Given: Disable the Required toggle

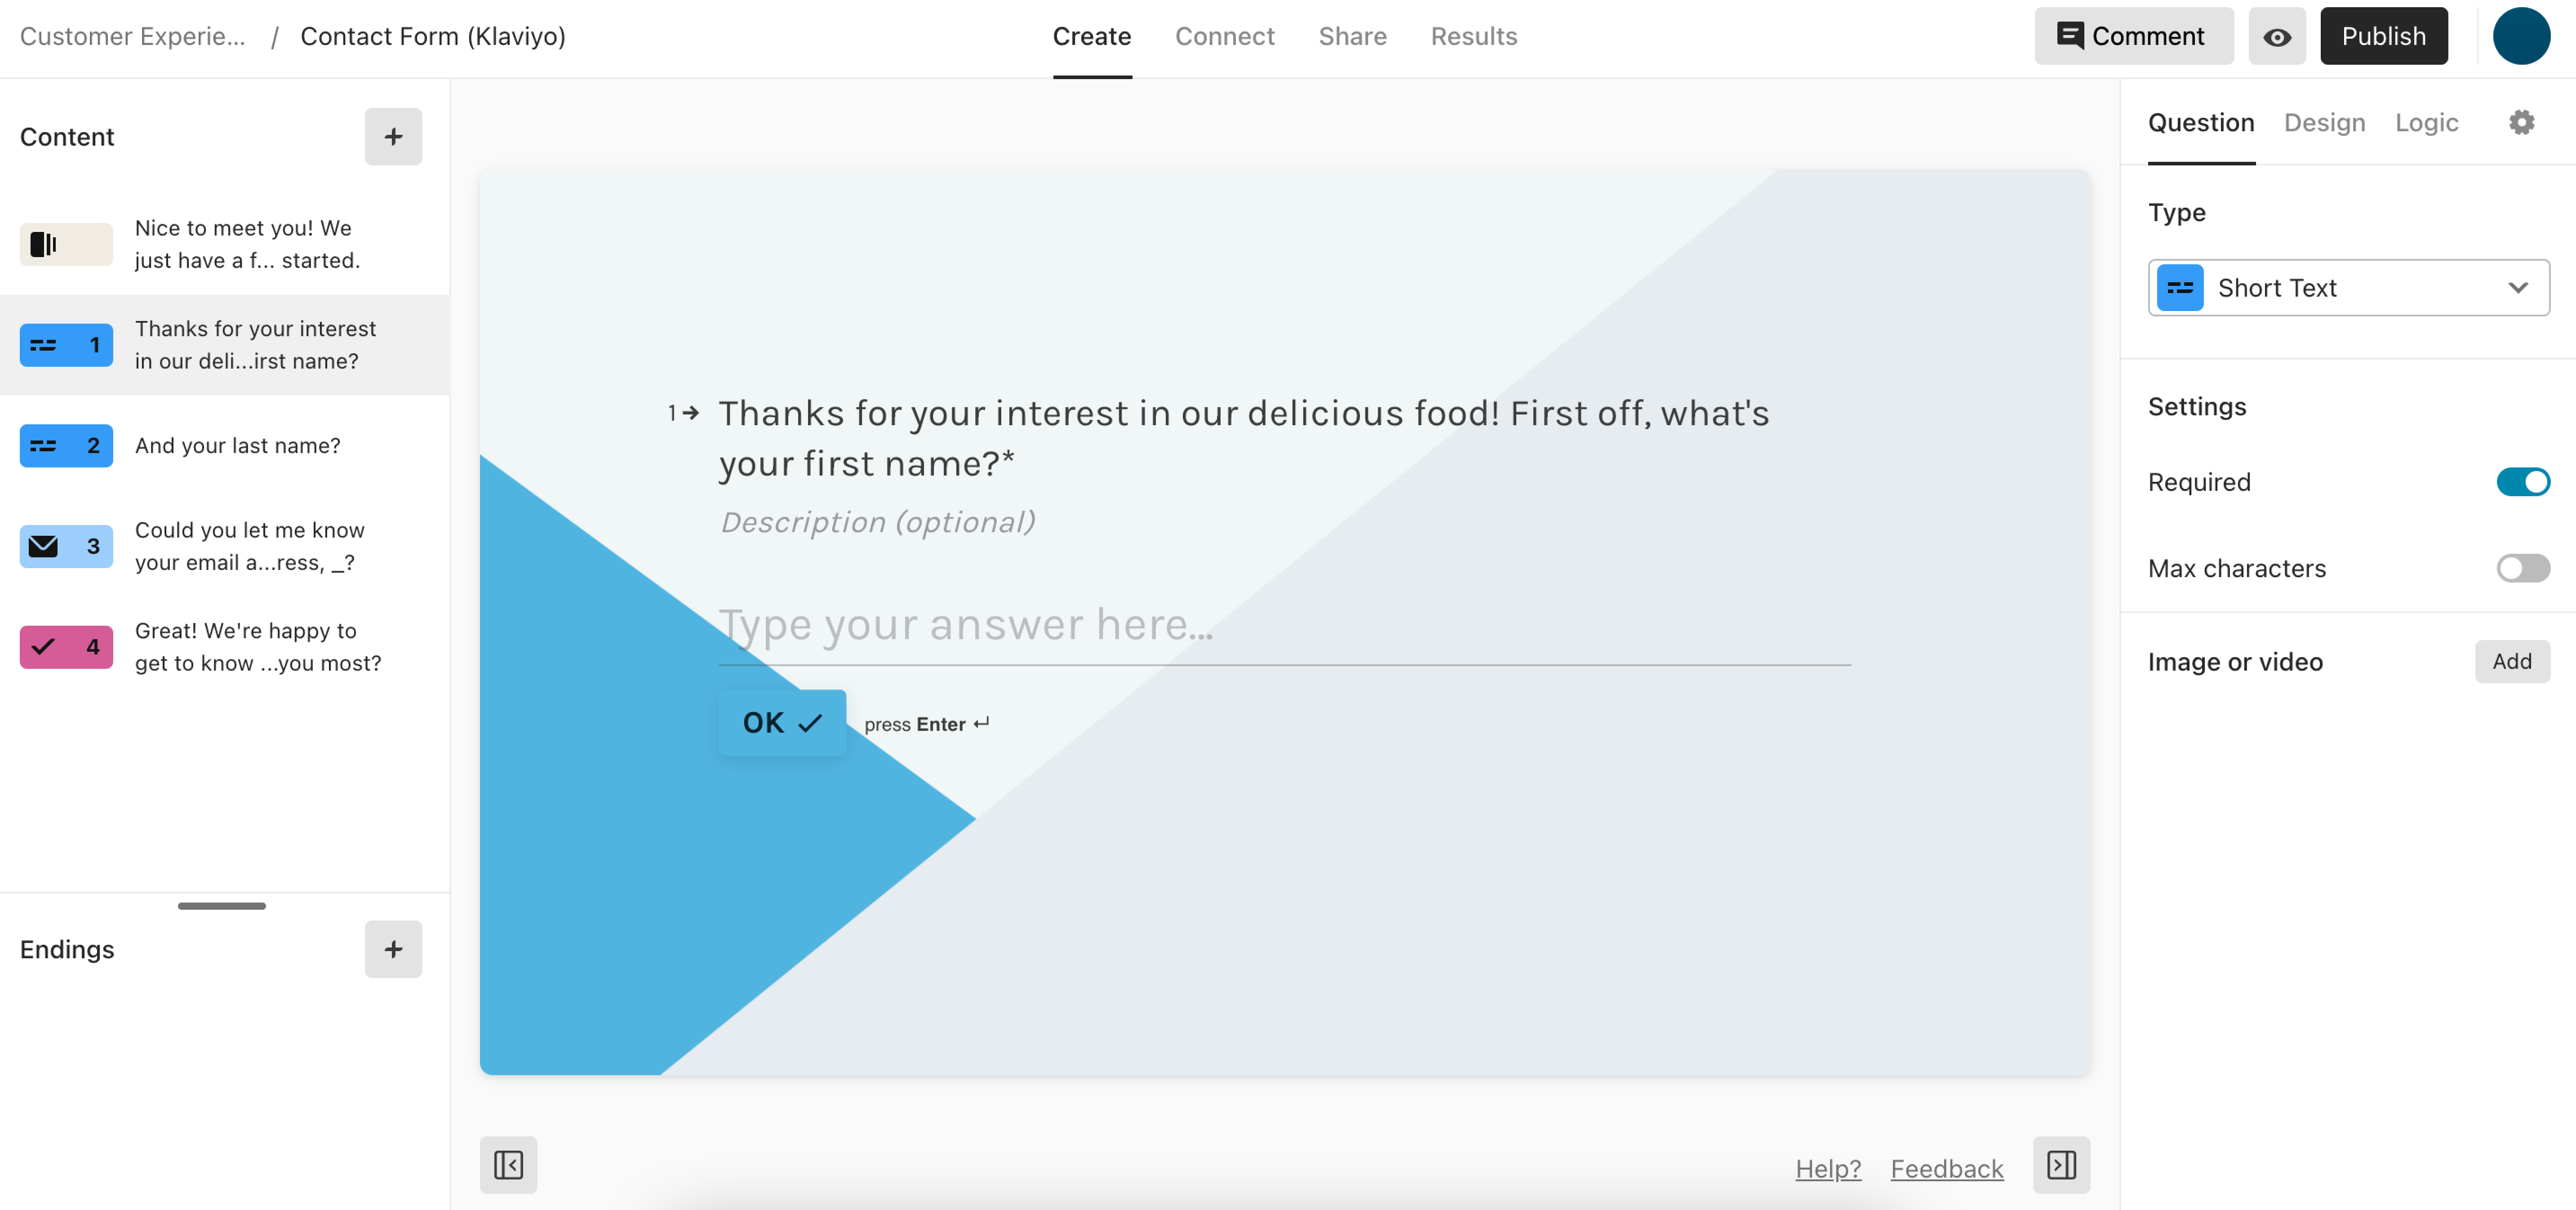Looking at the screenshot, I should 2522,482.
